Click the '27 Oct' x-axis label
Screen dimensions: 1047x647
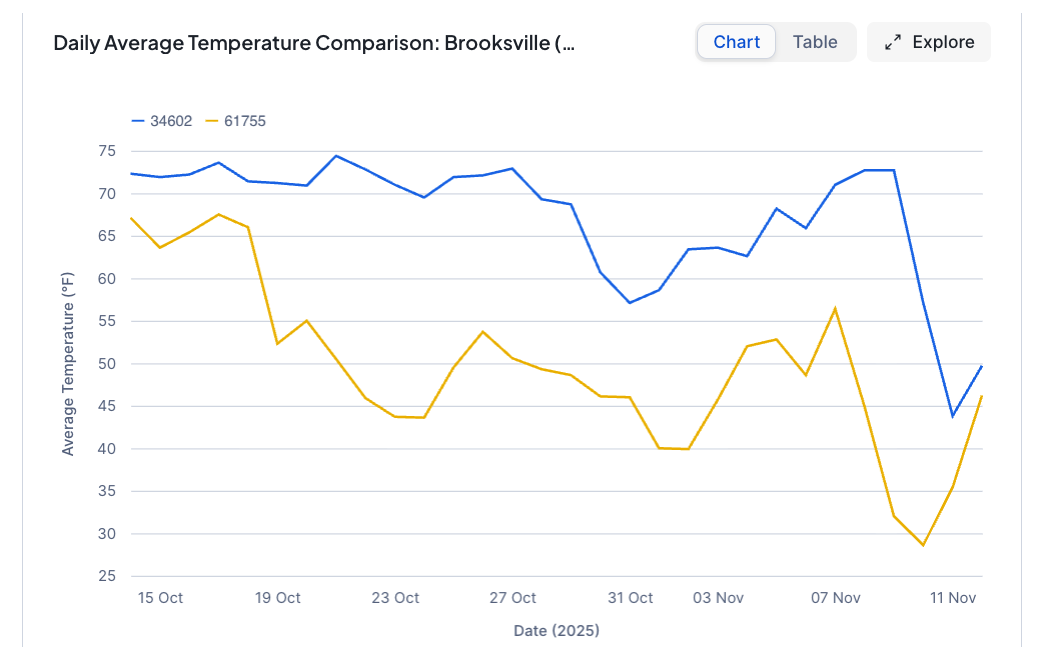[x=512, y=598]
